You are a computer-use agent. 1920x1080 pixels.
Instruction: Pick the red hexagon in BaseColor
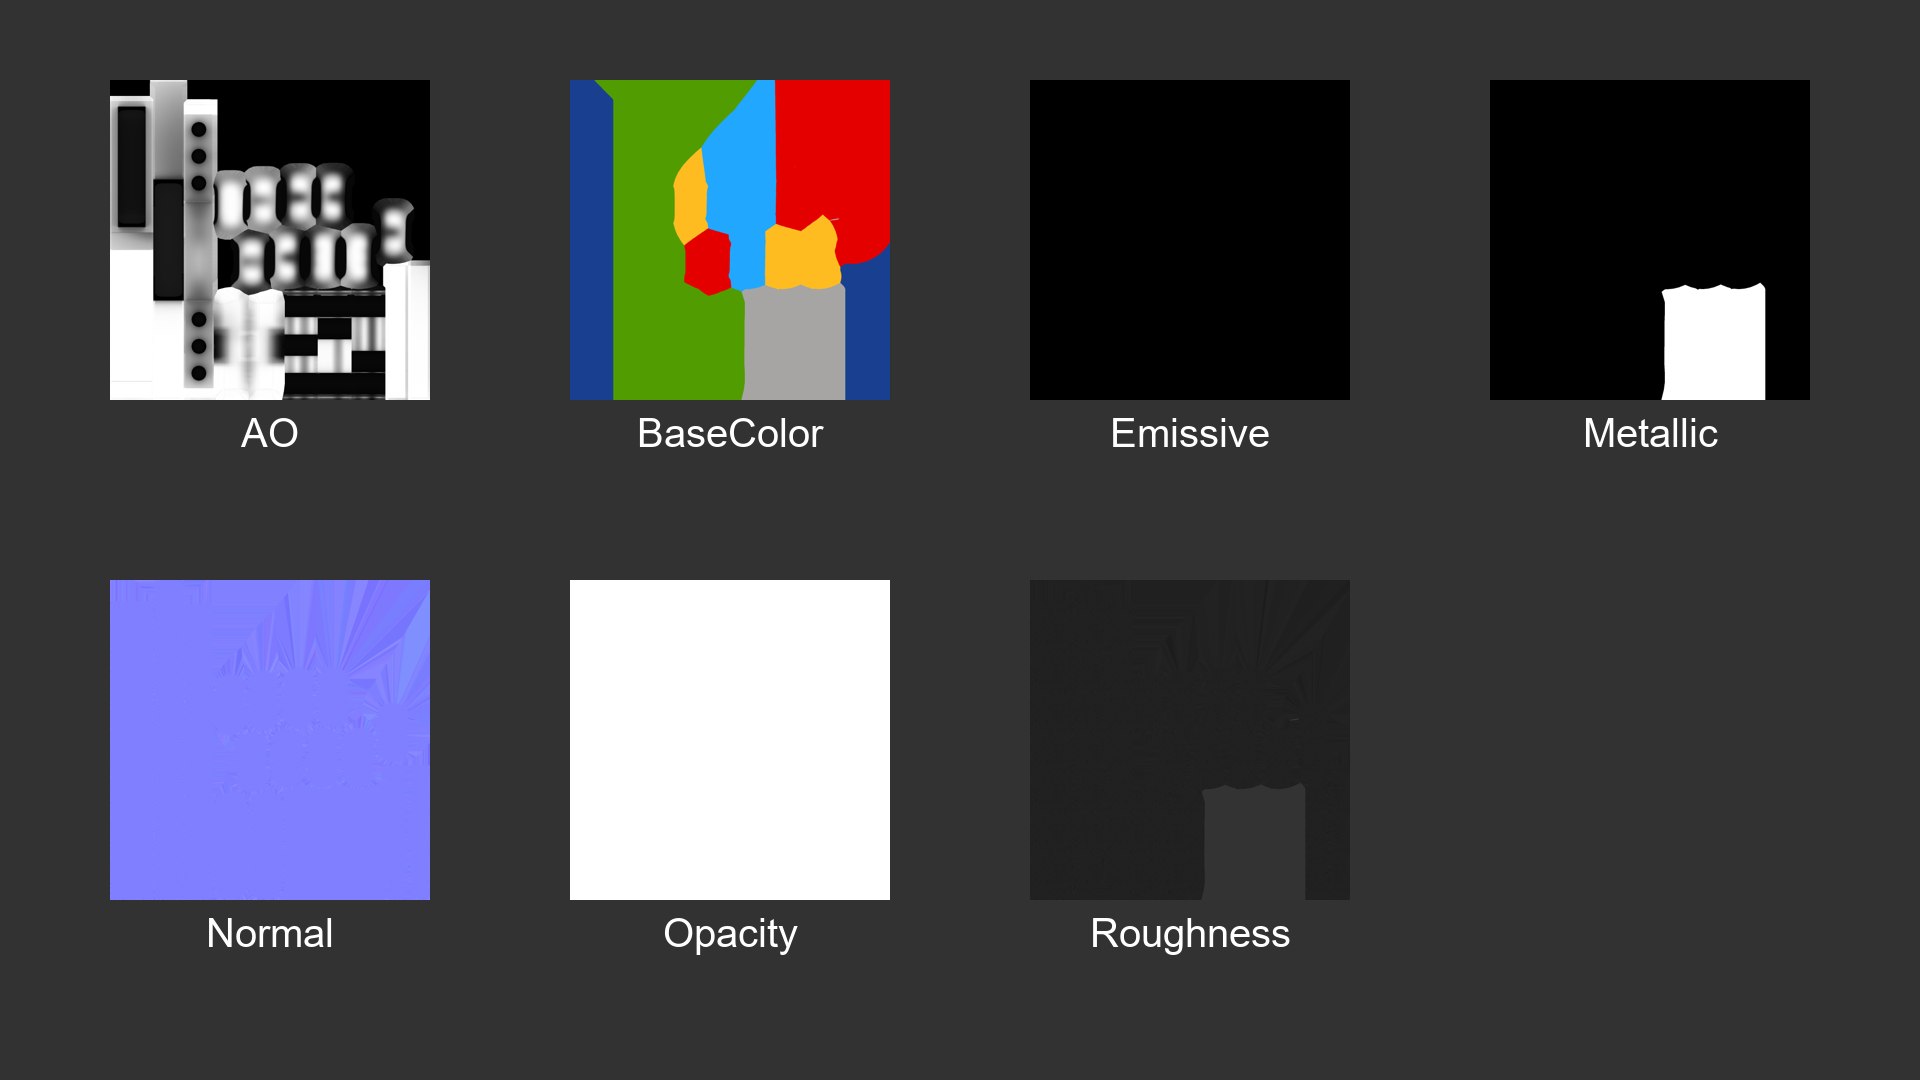(708, 262)
